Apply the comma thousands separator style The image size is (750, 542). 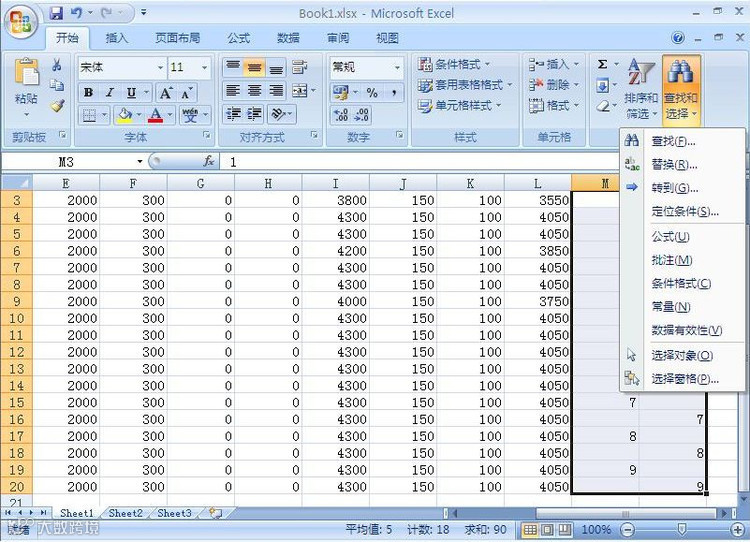pyautogui.click(x=394, y=92)
